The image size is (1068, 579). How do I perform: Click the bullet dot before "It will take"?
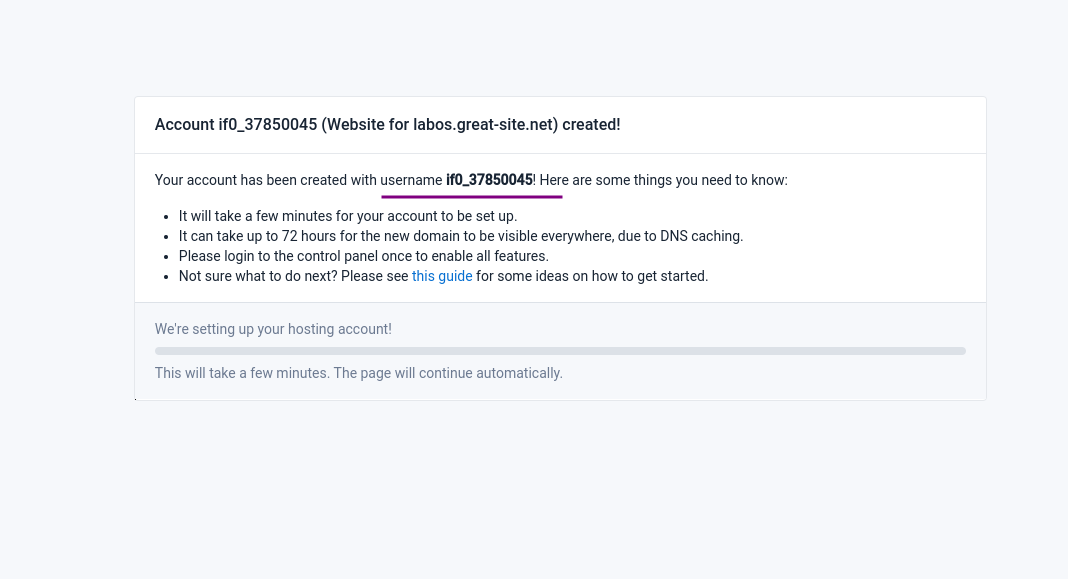pos(166,216)
